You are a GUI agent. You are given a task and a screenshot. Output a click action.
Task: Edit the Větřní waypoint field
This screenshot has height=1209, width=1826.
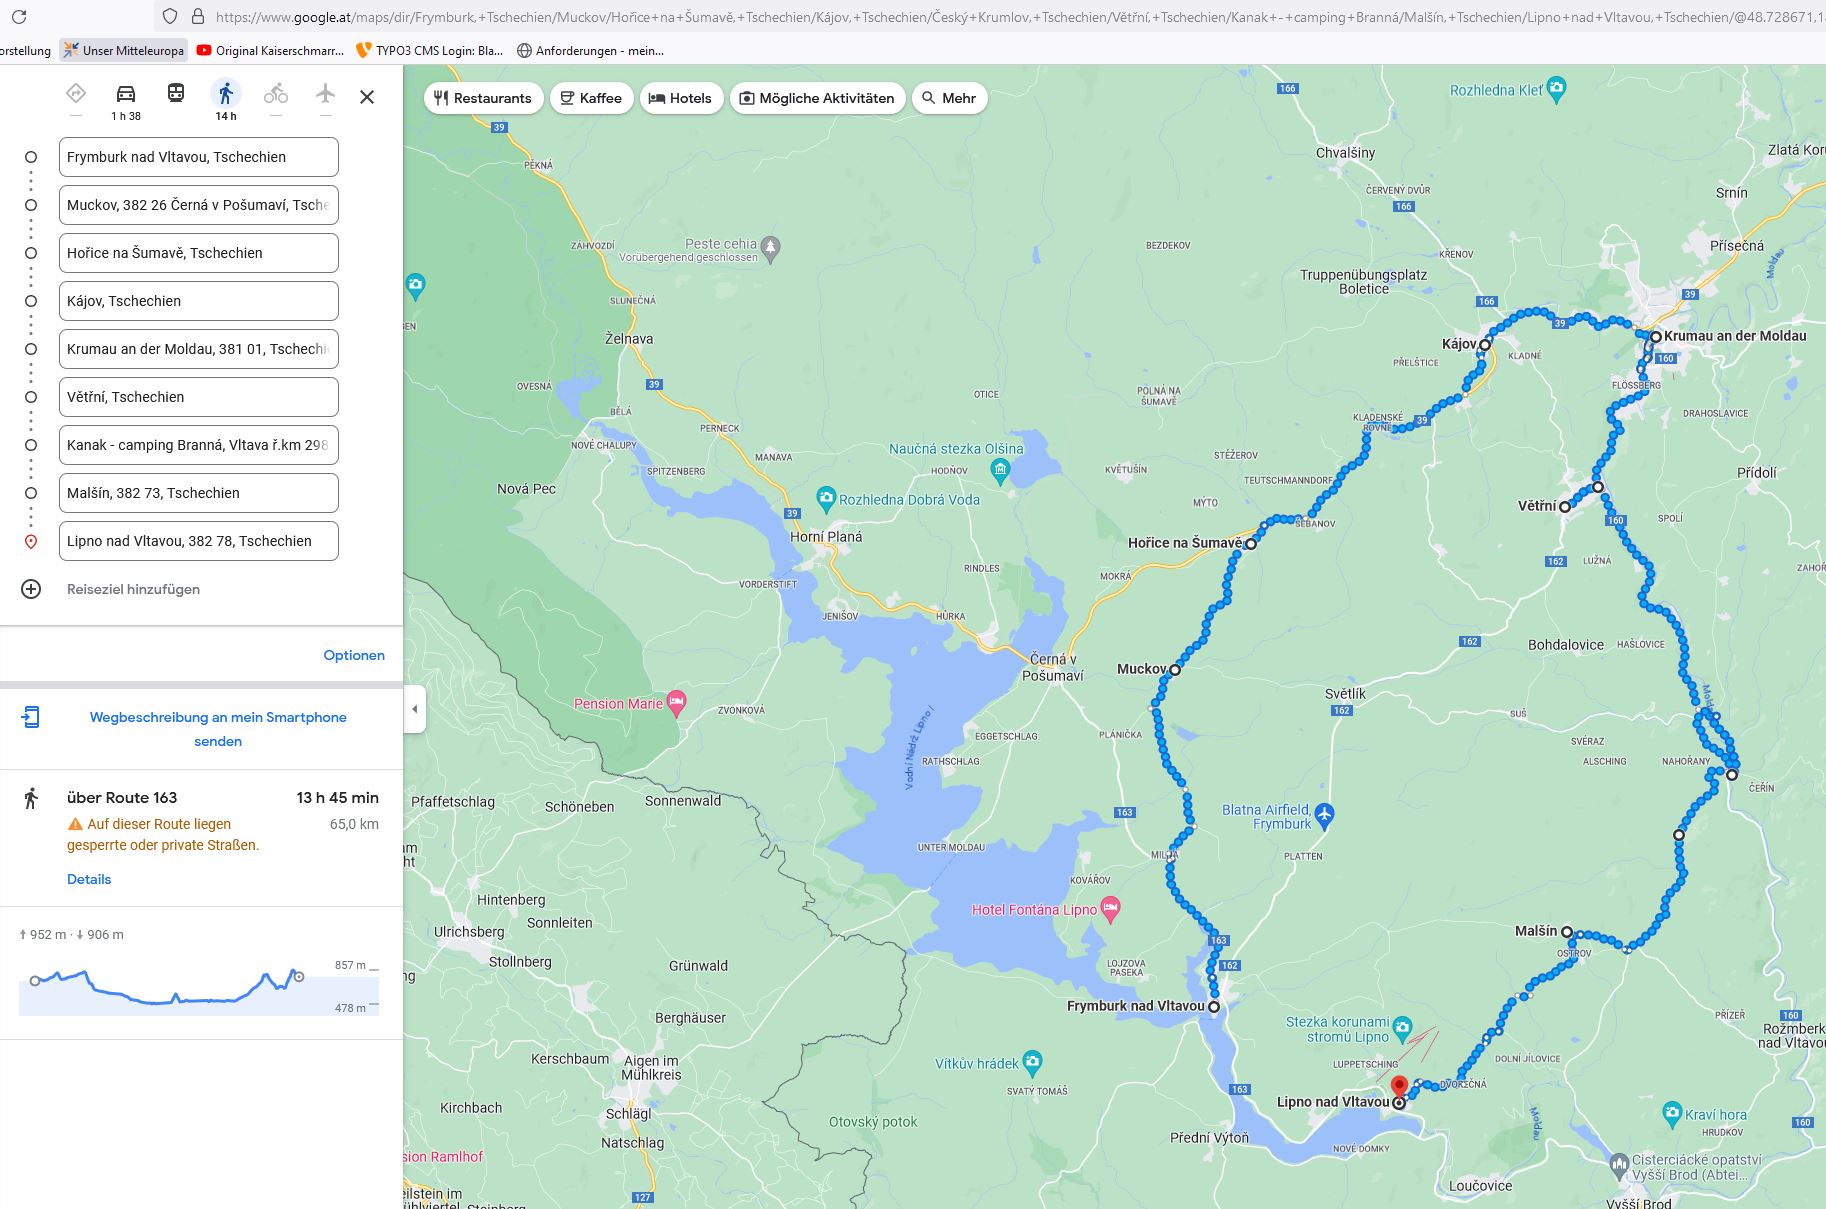(x=199, y=397)
